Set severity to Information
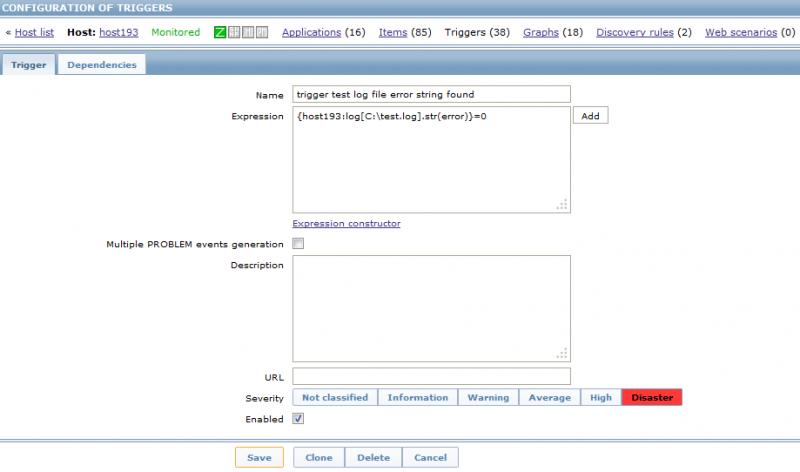This screenshot has width=800, height=472. [x=418, y=398]
